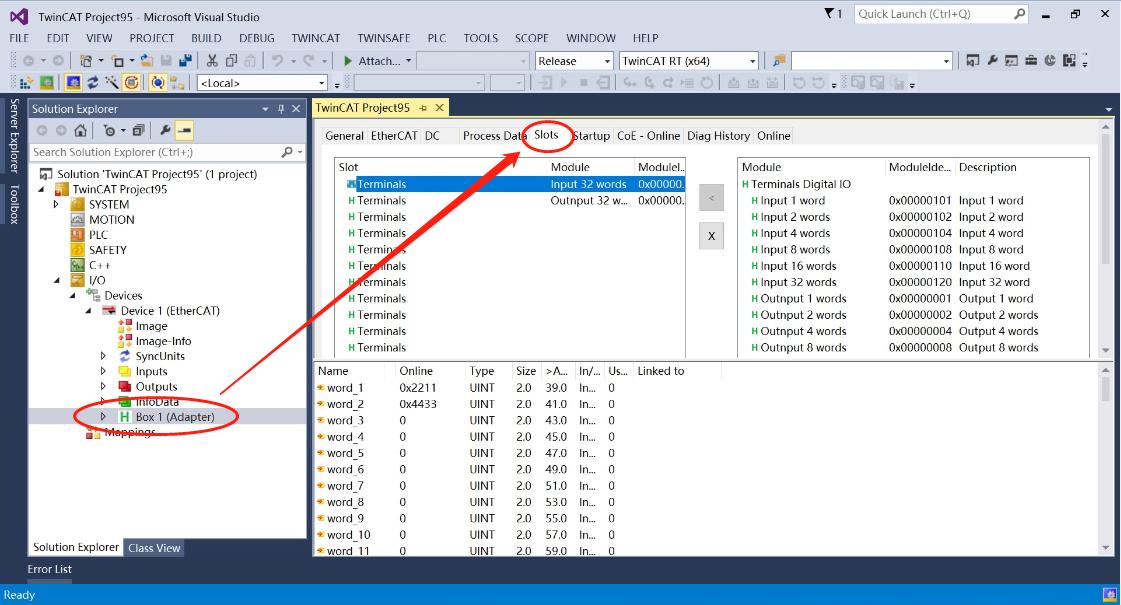Open the <Local> target system dropdown
This screenshot has width=1121, height=605.
pos(321,83)
